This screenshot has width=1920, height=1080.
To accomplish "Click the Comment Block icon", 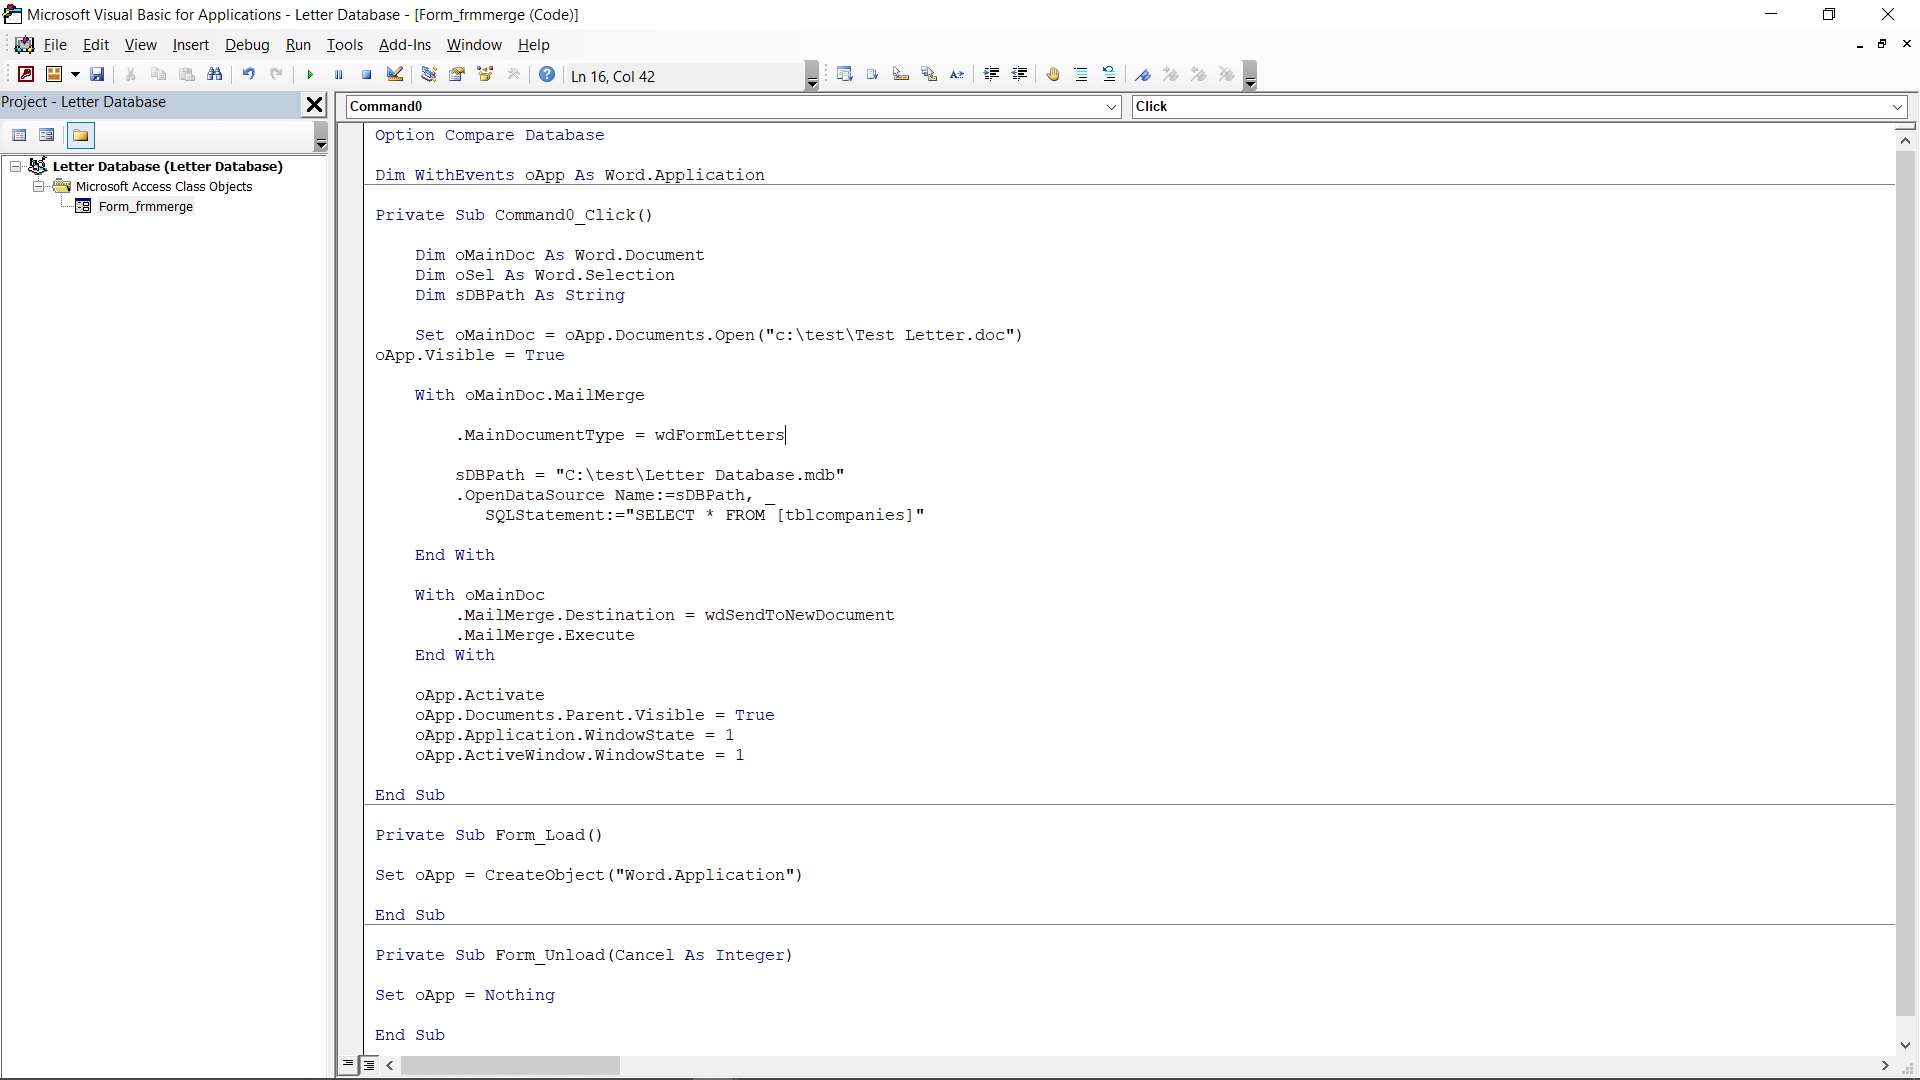I will click(1081, 75).
